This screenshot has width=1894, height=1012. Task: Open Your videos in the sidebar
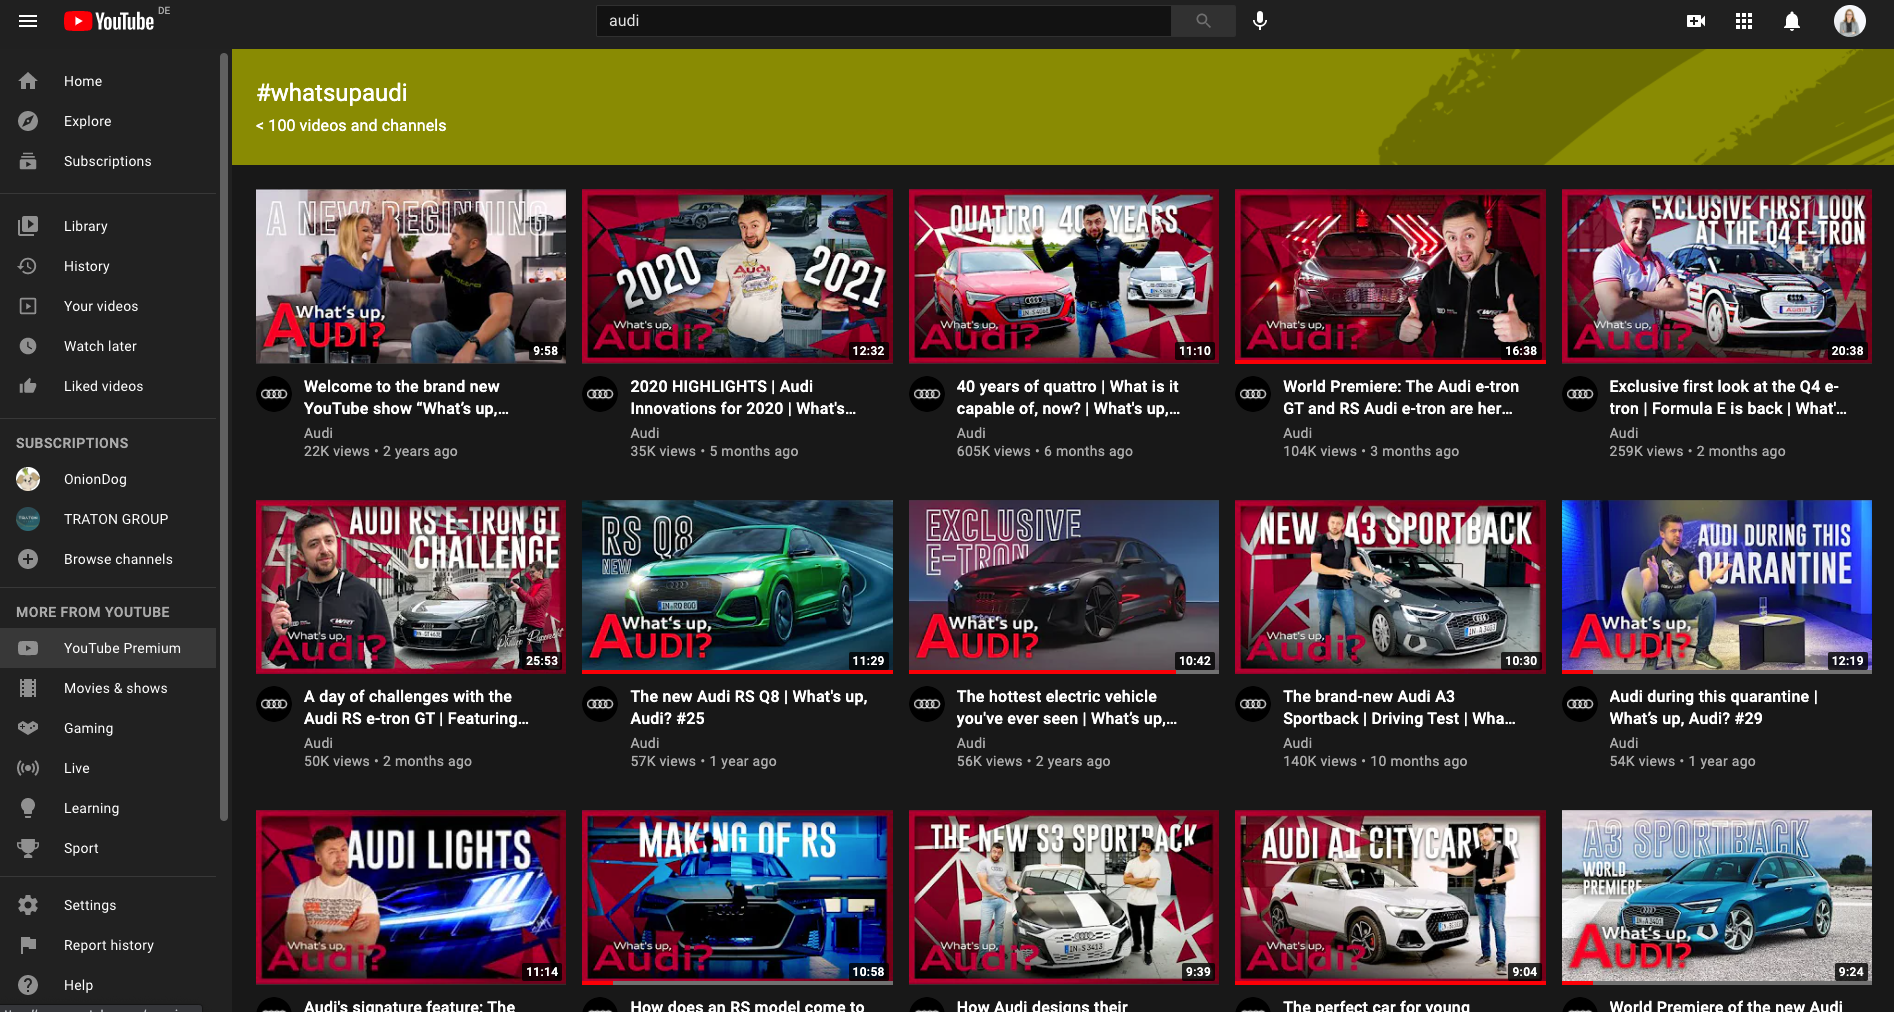(108, 306)
